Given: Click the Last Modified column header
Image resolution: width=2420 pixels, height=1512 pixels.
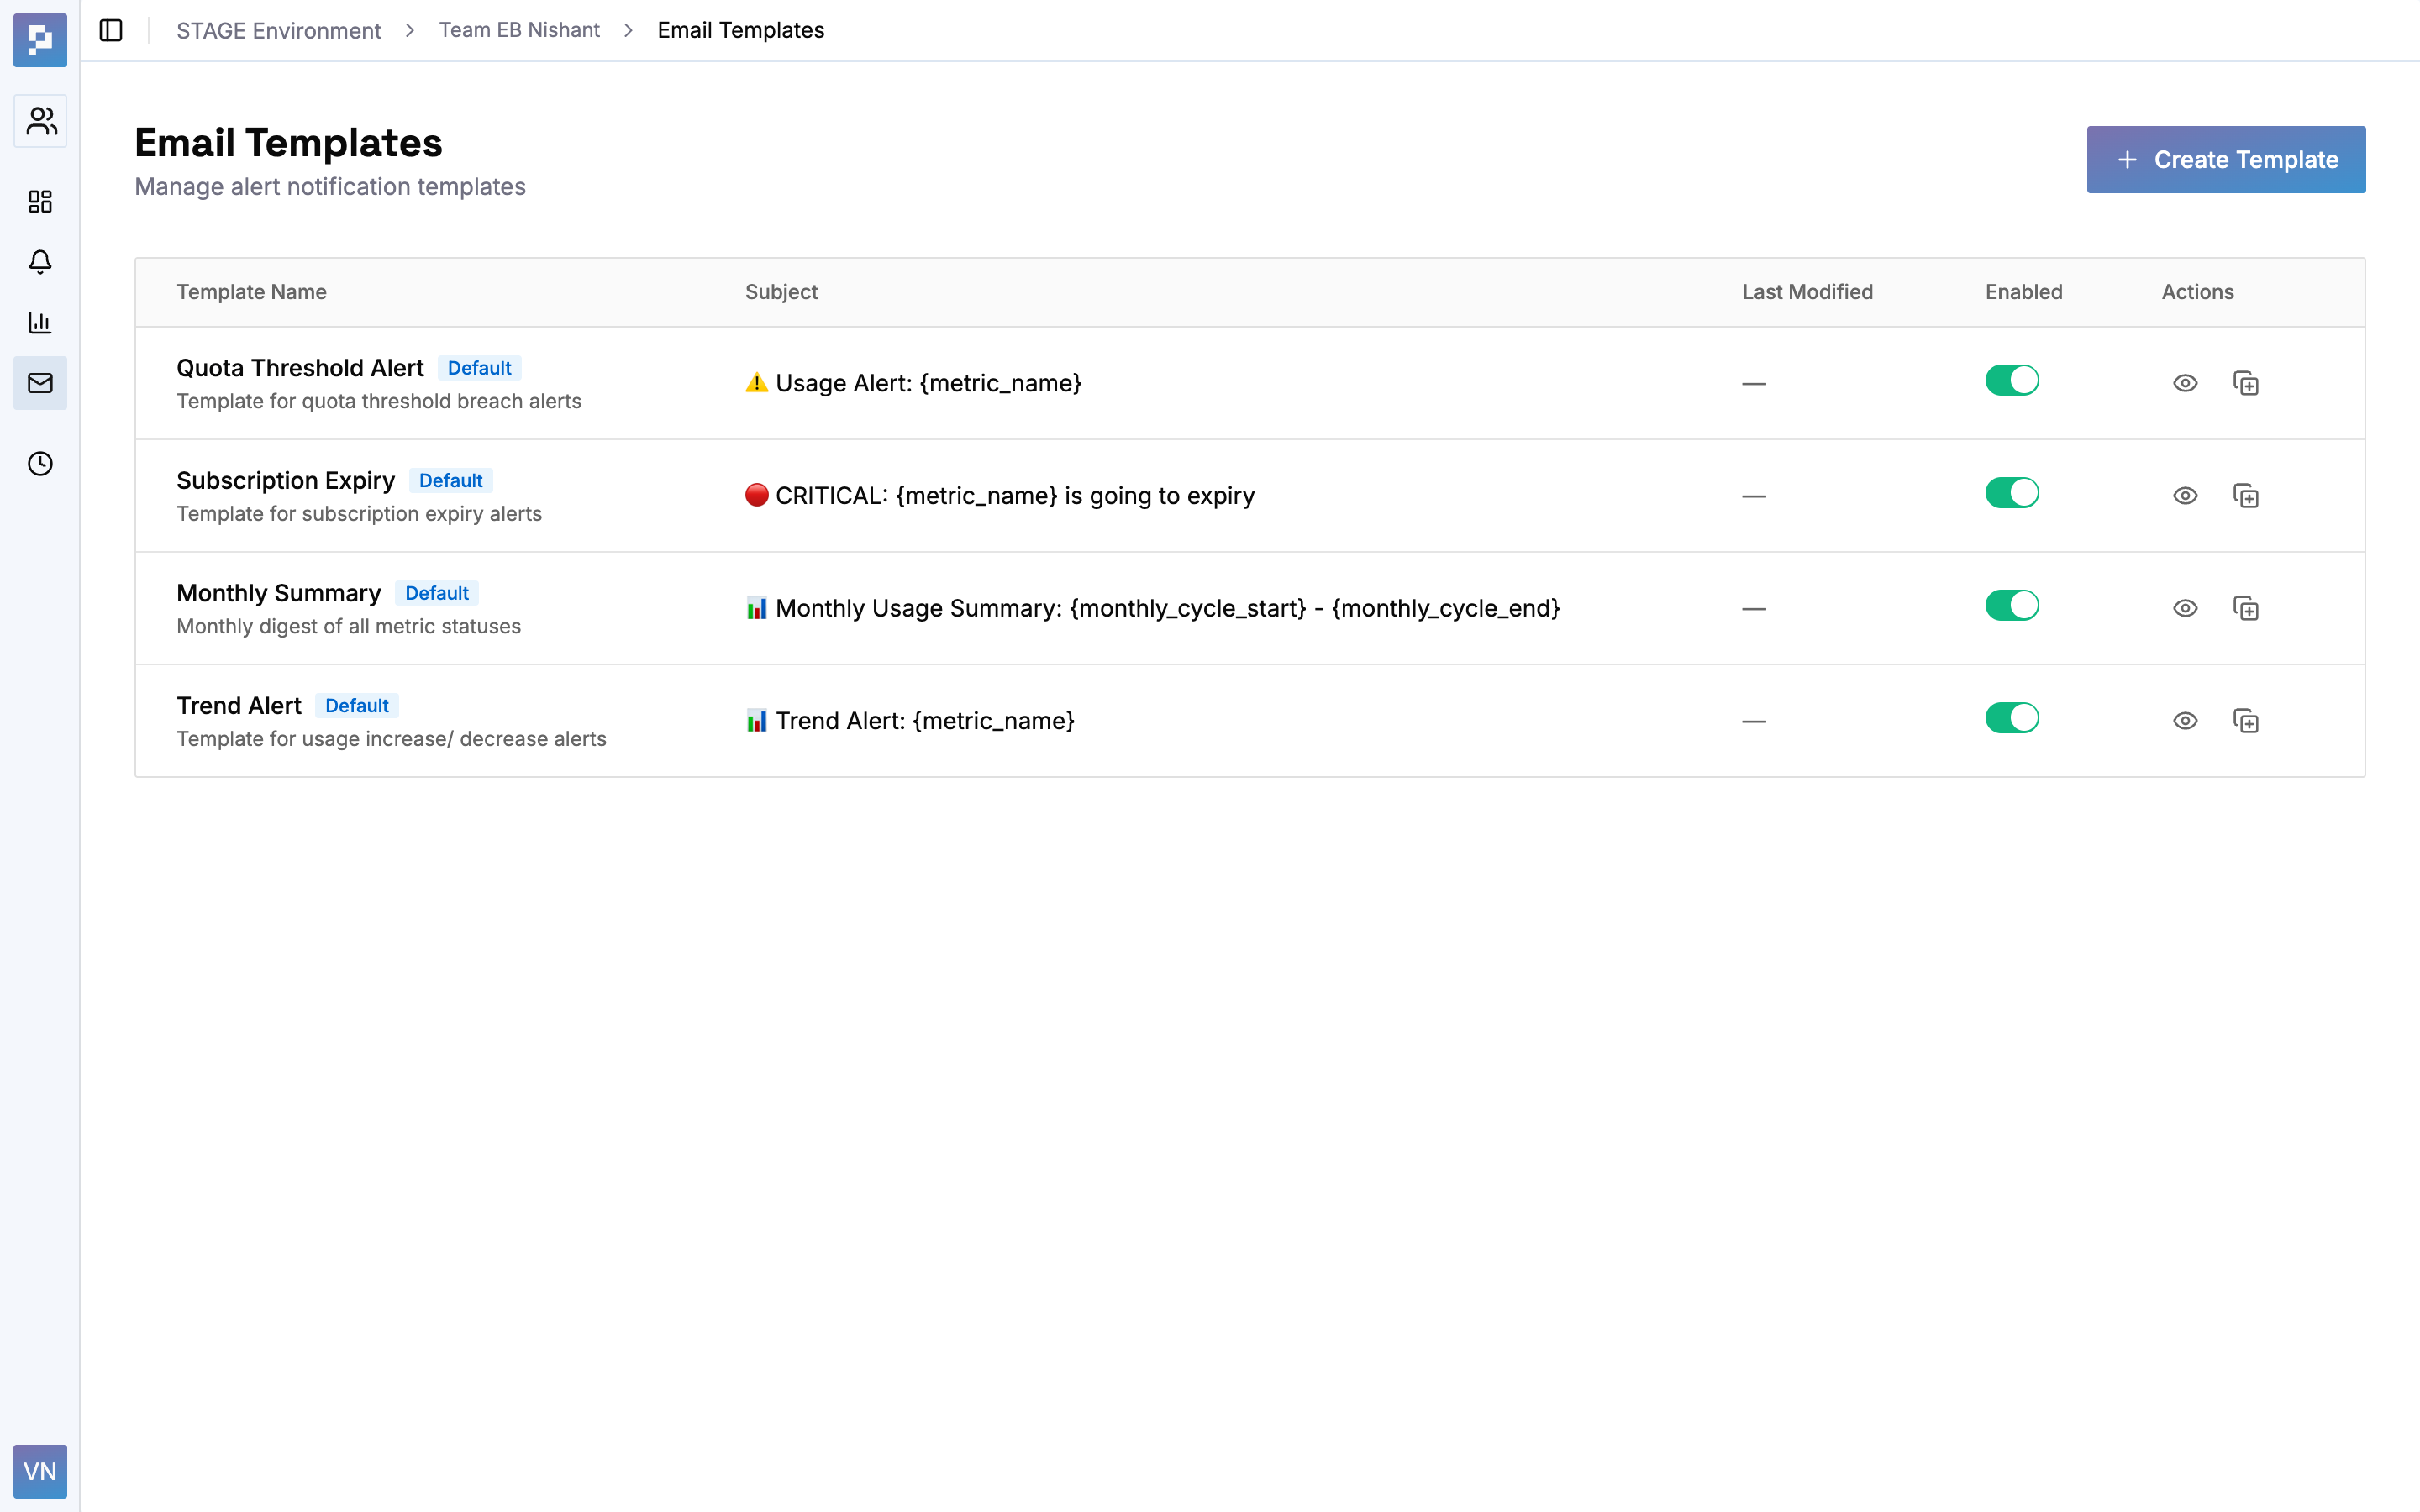Looking at the screenshot, I should pos(1807,292).
